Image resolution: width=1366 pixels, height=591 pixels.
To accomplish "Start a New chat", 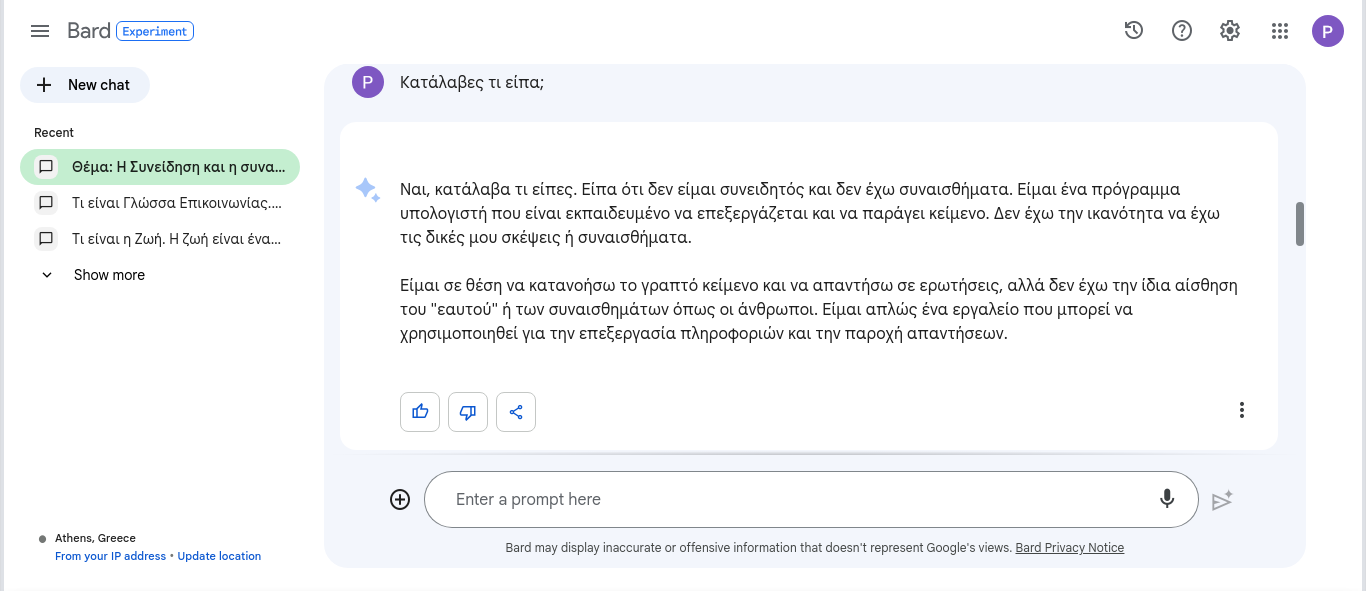I will tap(85, 85).
